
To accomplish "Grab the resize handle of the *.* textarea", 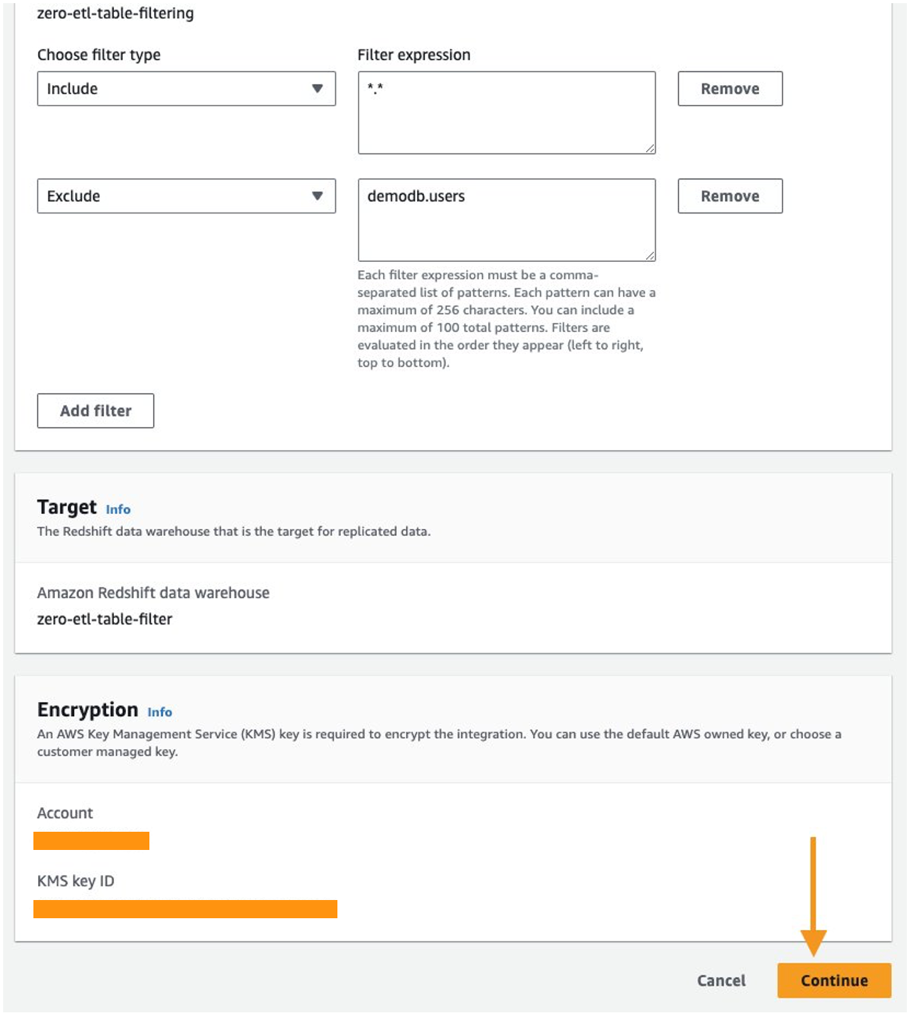I will pos(650,149).
